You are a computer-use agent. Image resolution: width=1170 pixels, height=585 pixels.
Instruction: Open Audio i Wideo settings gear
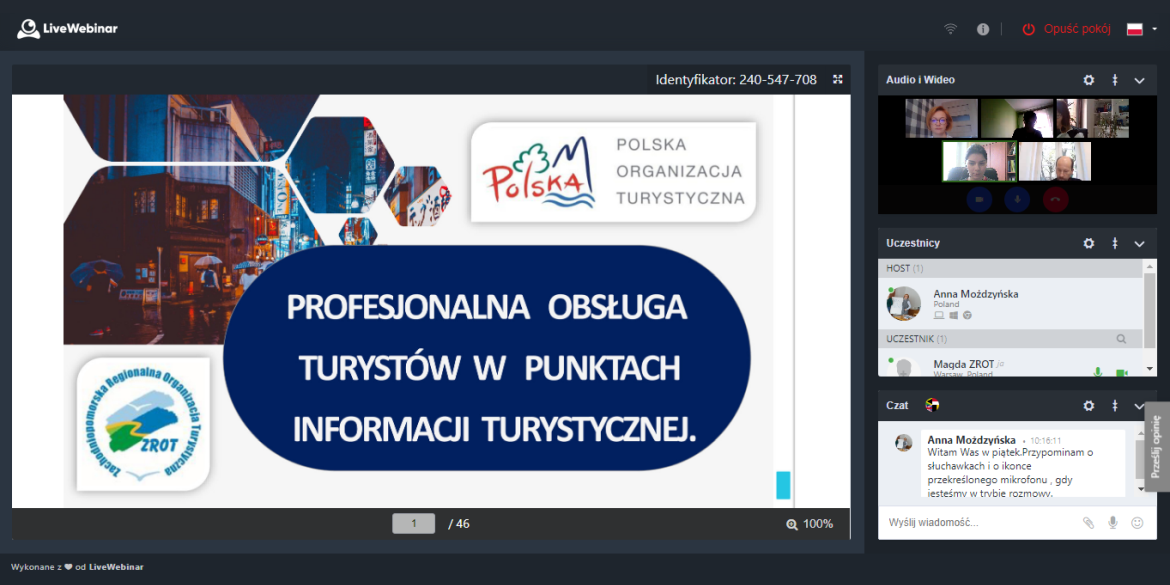pos(1089,80)
